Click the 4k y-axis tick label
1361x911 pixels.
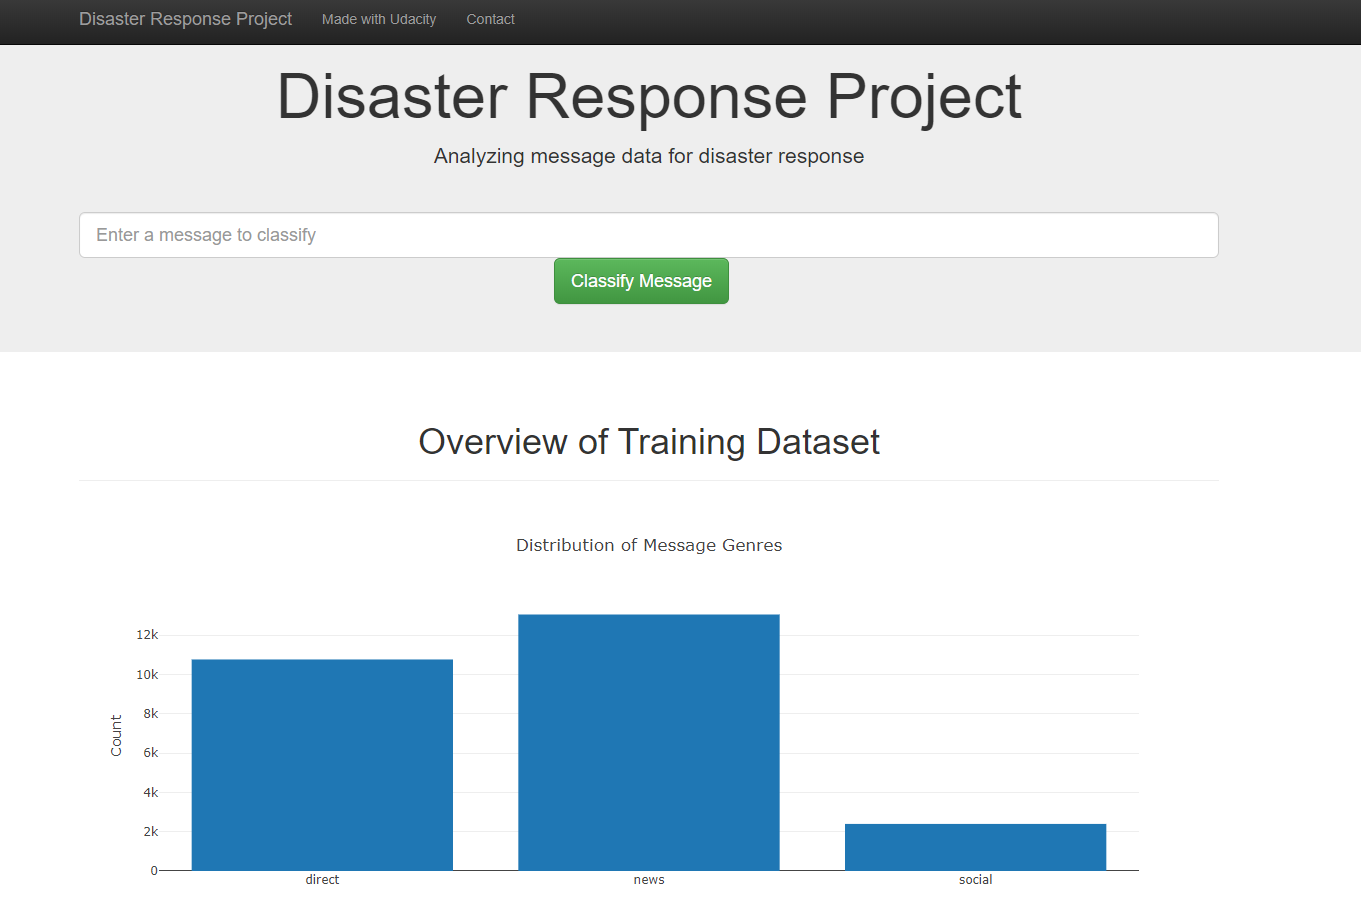click(x=151, y=793)
